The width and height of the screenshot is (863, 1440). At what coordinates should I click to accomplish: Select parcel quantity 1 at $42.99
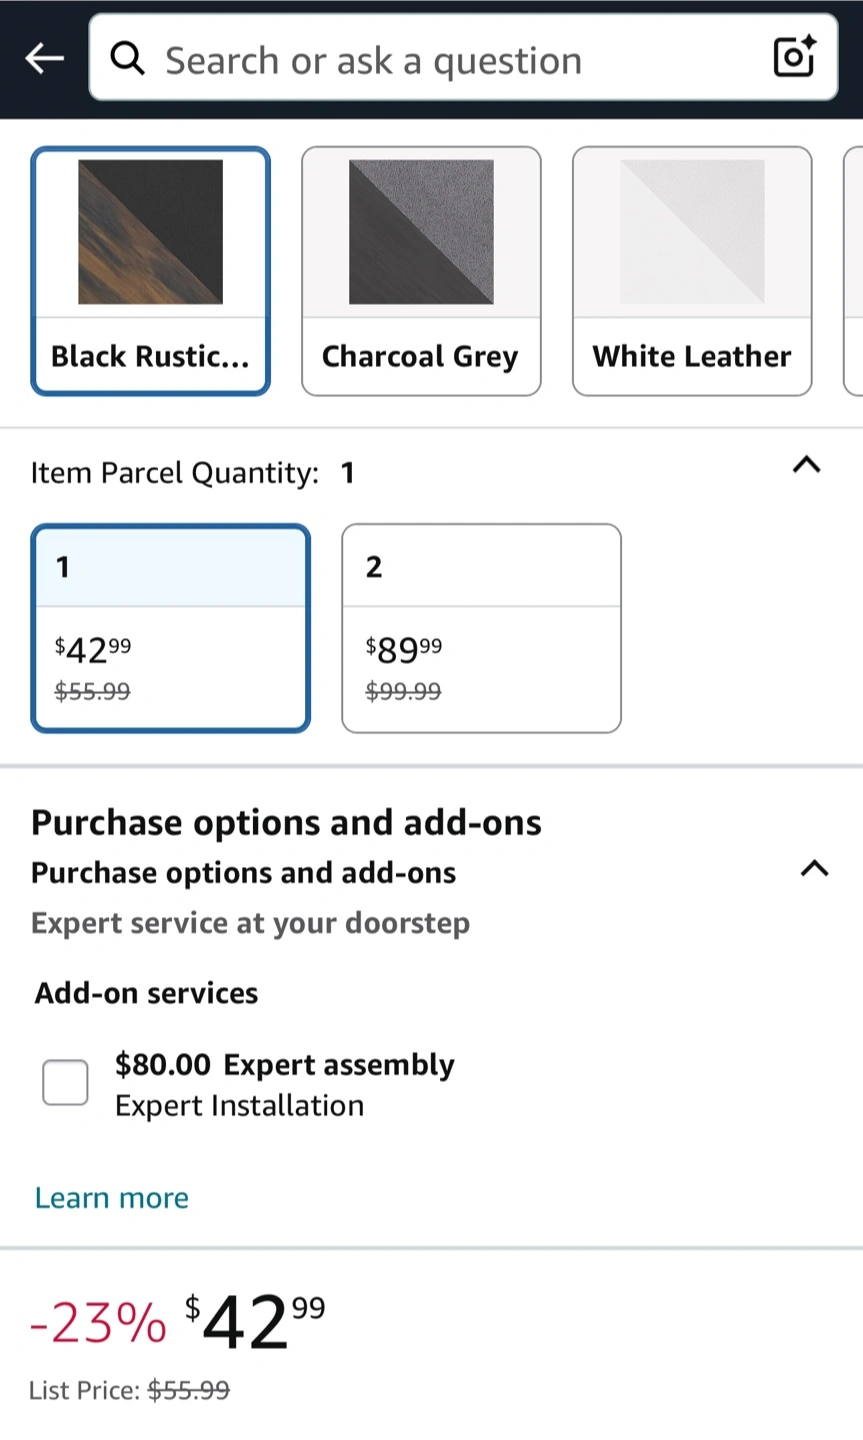coord(171,628)
